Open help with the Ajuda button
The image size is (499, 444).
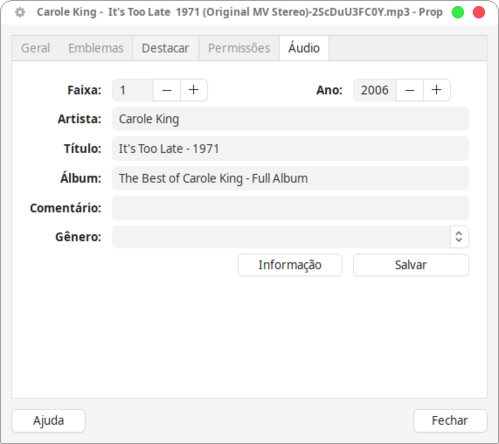pyautogui.click(x=48, y=421)
